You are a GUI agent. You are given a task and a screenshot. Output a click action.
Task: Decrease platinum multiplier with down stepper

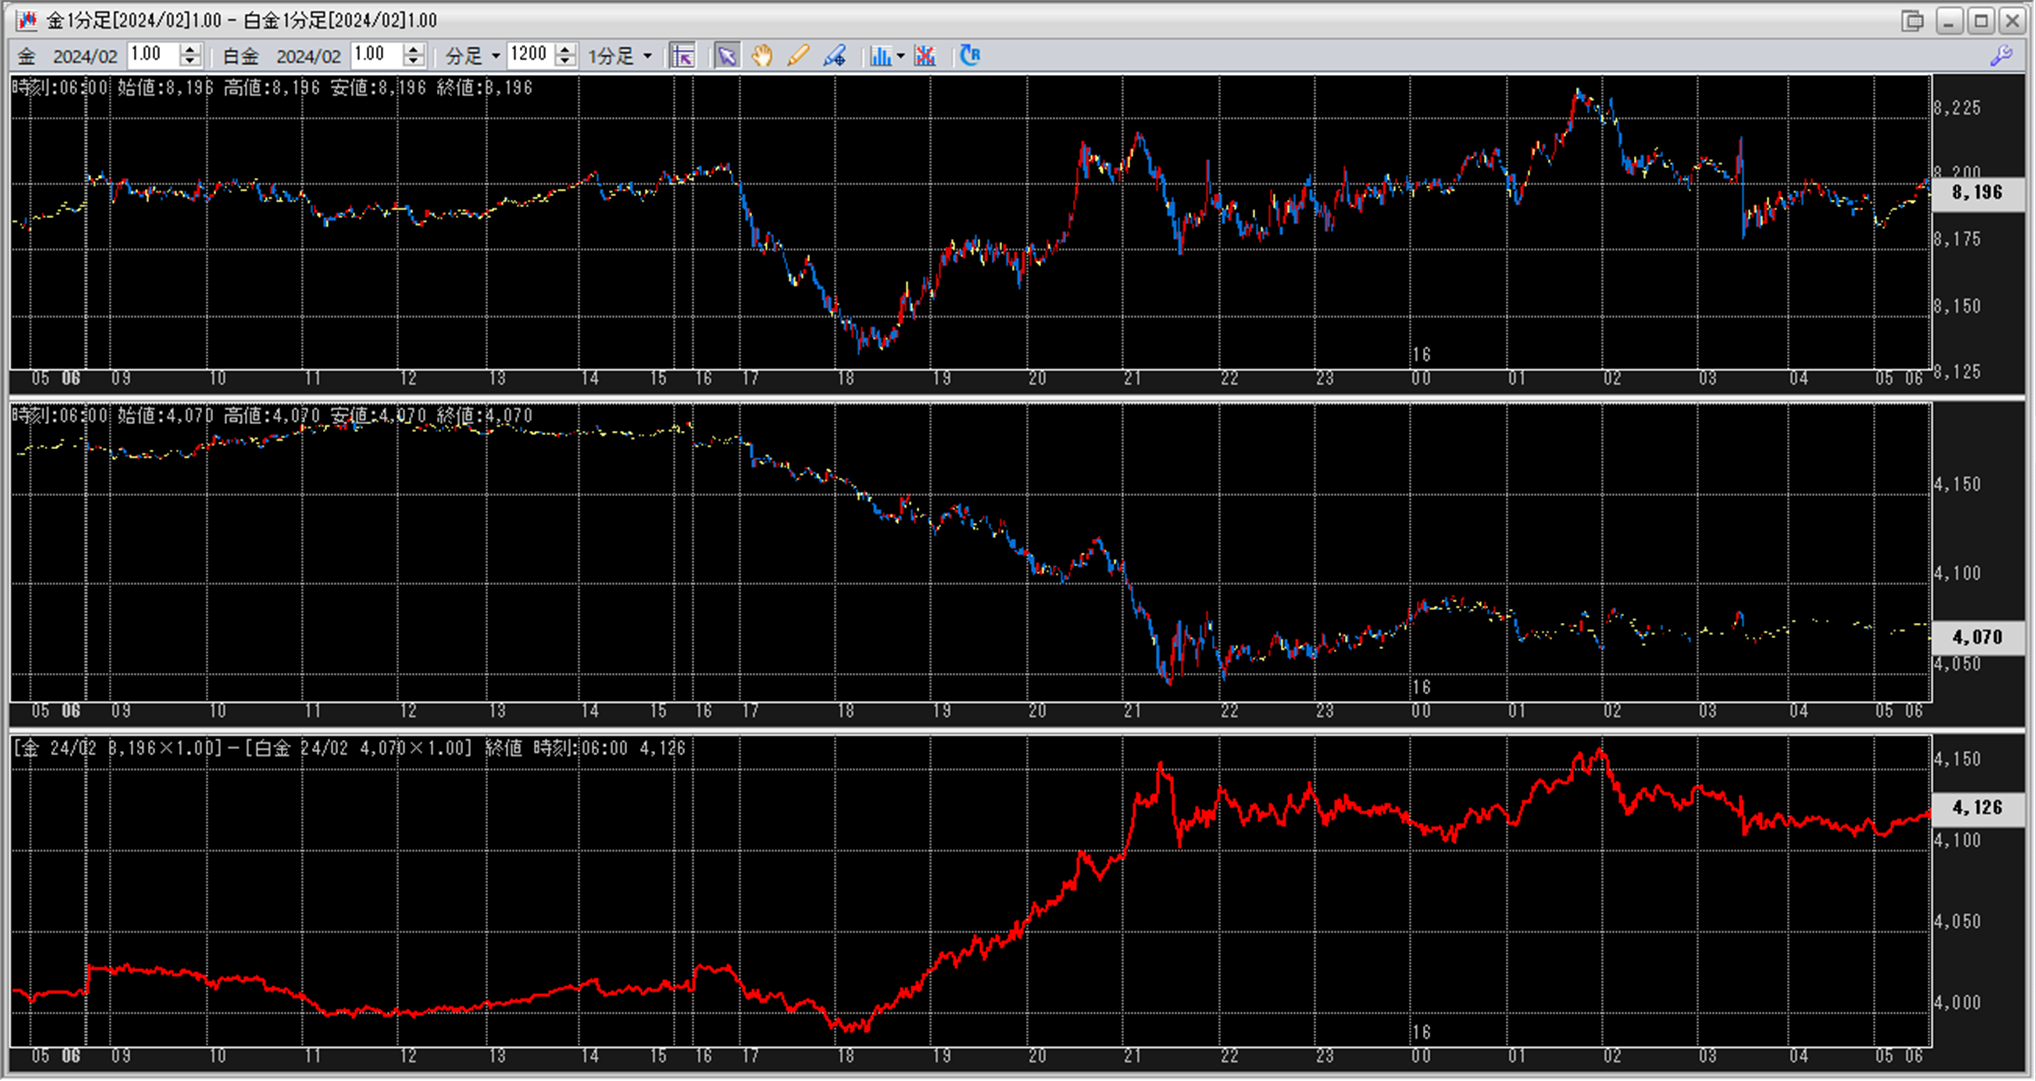[414, 62]
